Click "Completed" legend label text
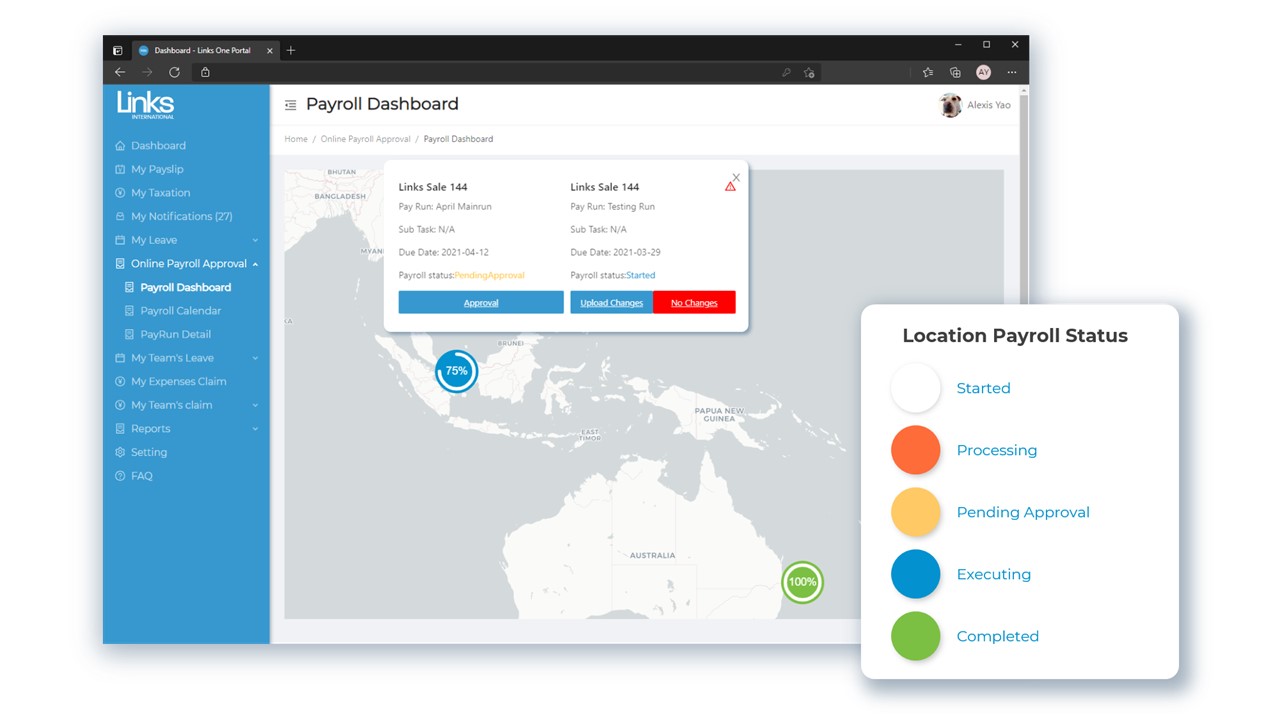Screen dimensions: 1280x720 point(998,636)
